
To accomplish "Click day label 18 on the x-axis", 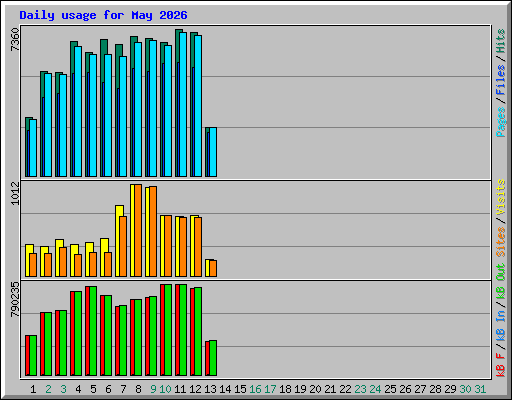I will pos(285,389).
